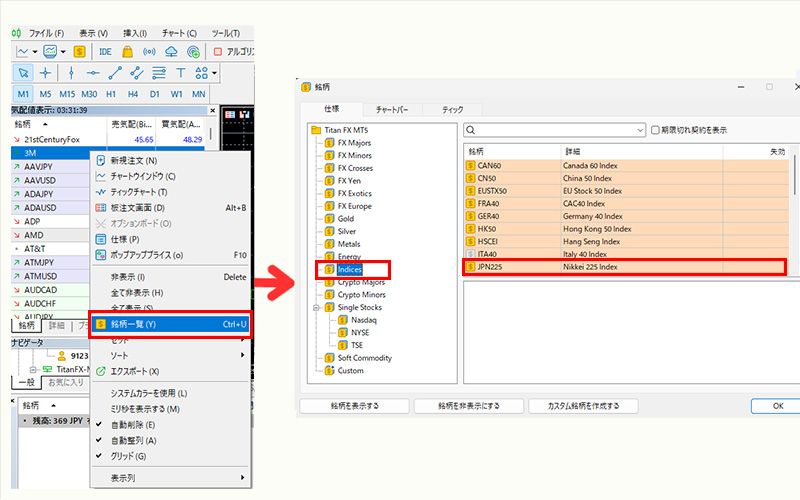Open the symbol search dropdown arrow
800x500 pixels.
pos(640,130)
